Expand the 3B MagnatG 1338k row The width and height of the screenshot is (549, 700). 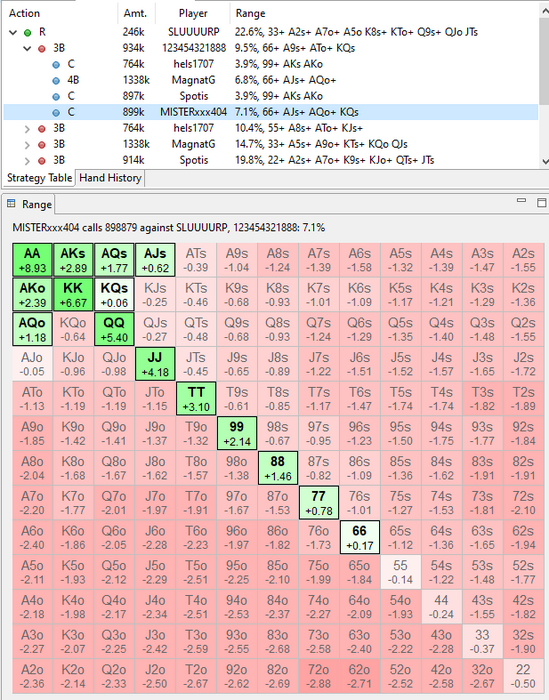(27, 145)
